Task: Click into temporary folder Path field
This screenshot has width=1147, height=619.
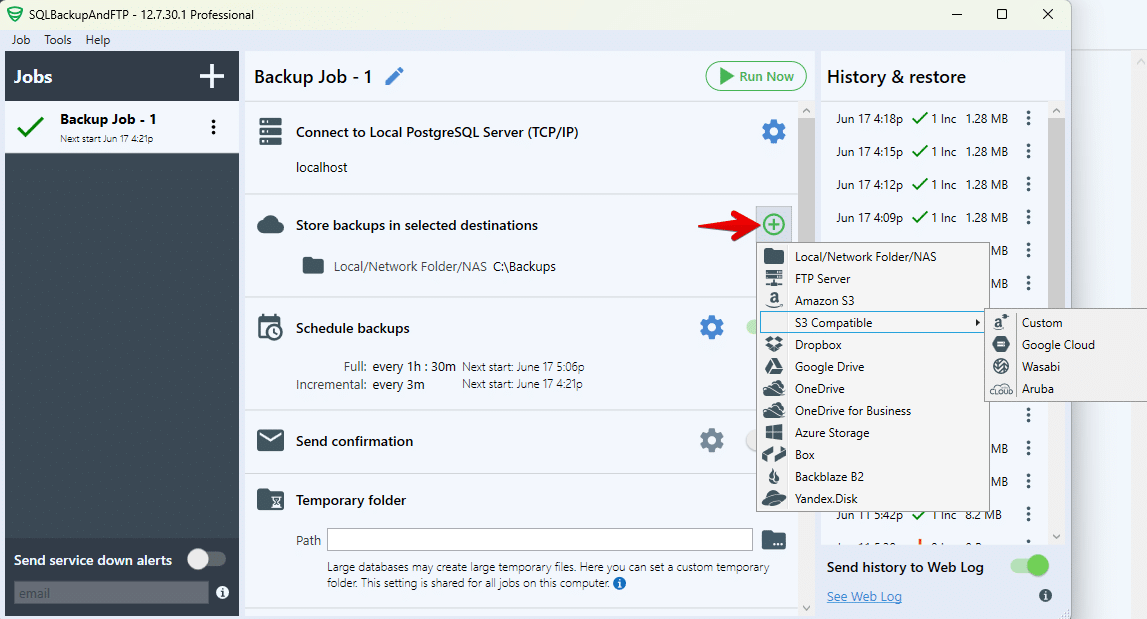Action: click(x=540, y=540)
